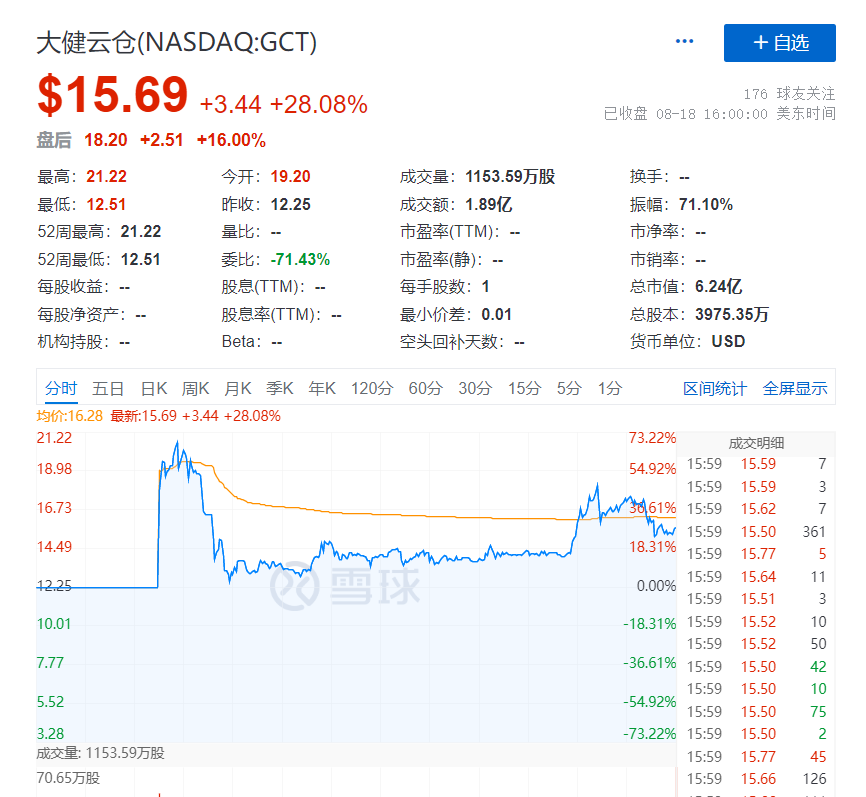Viewport: 866px width, 797px height.
Task: Switch to the 120分 chart tab
Action: (372, 388)
